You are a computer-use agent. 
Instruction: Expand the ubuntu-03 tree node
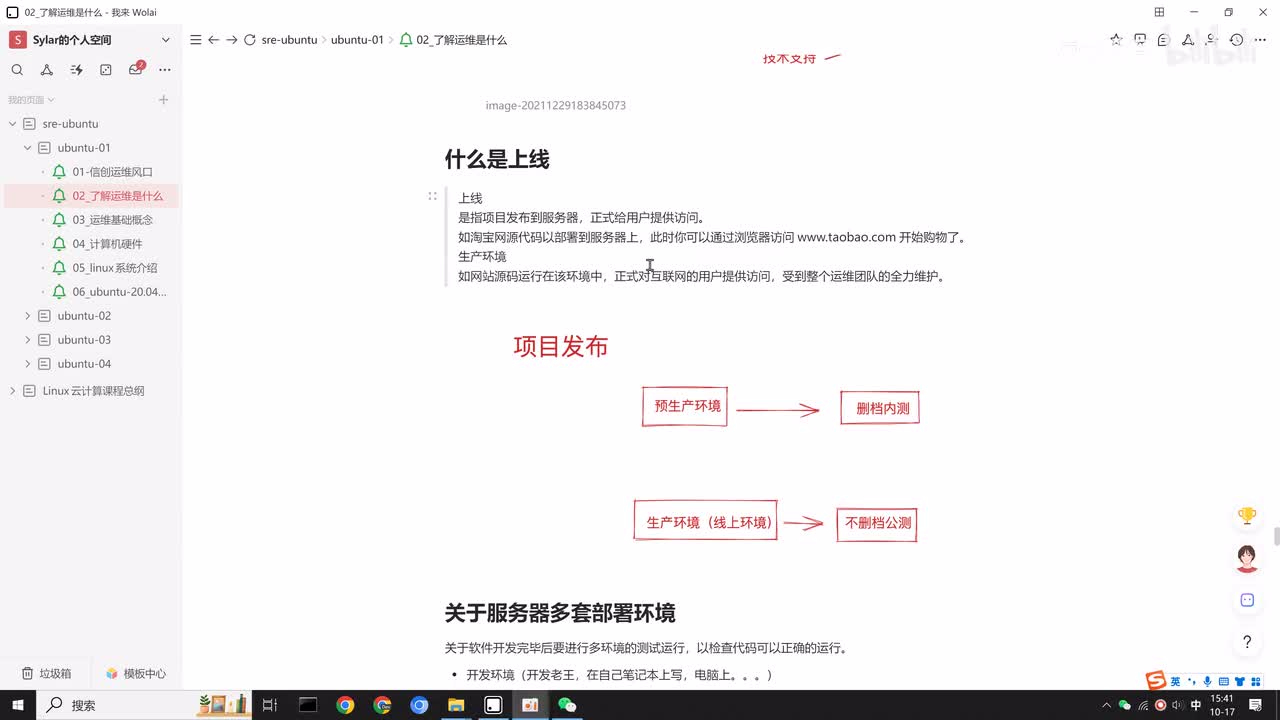pos(28,340)
